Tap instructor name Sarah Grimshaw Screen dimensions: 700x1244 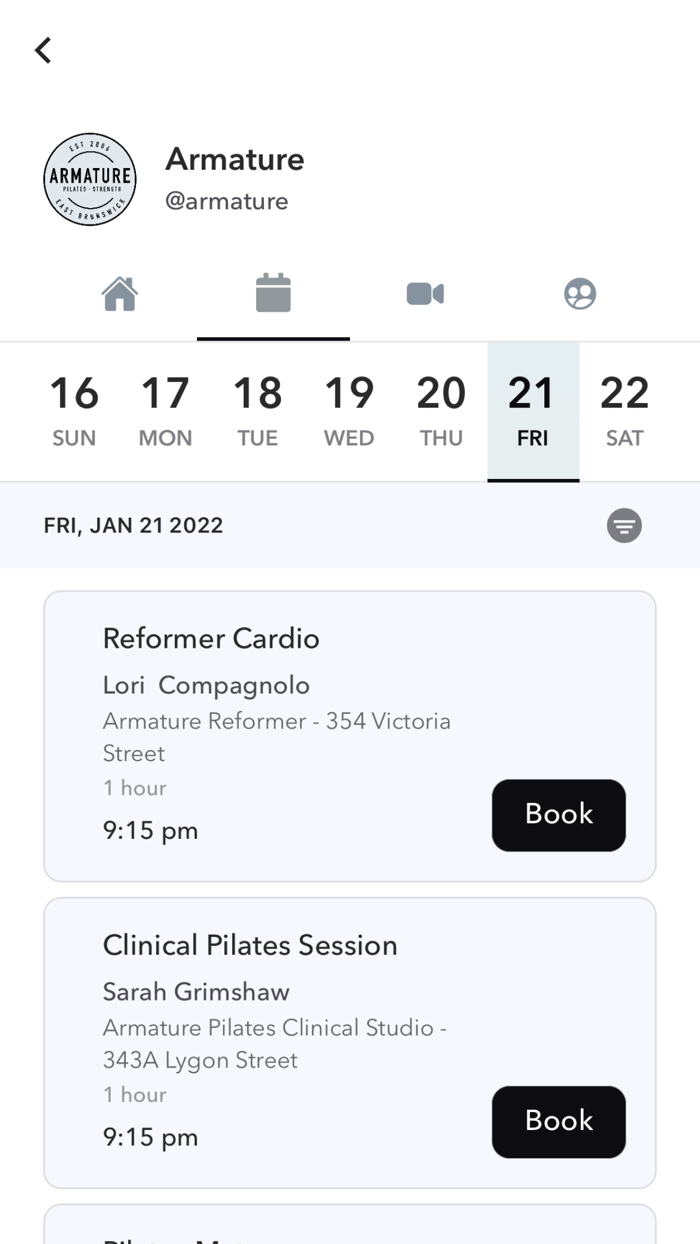point(196,992)
